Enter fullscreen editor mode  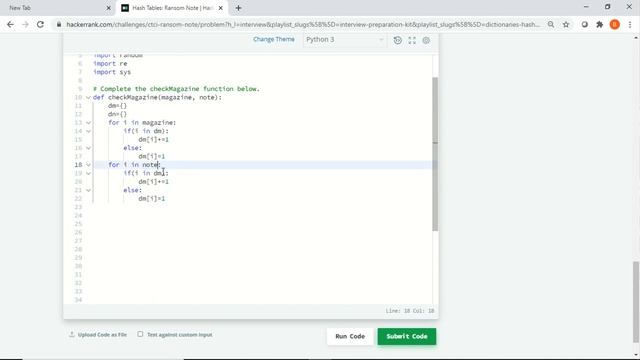tap(412, 40)
